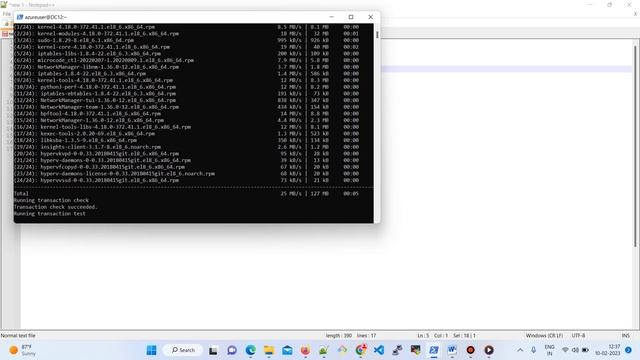Screen dimensions: 640x360
Task: Click the bpftool-4.18.0 rpm terminal line
Action: coord(187,114)
